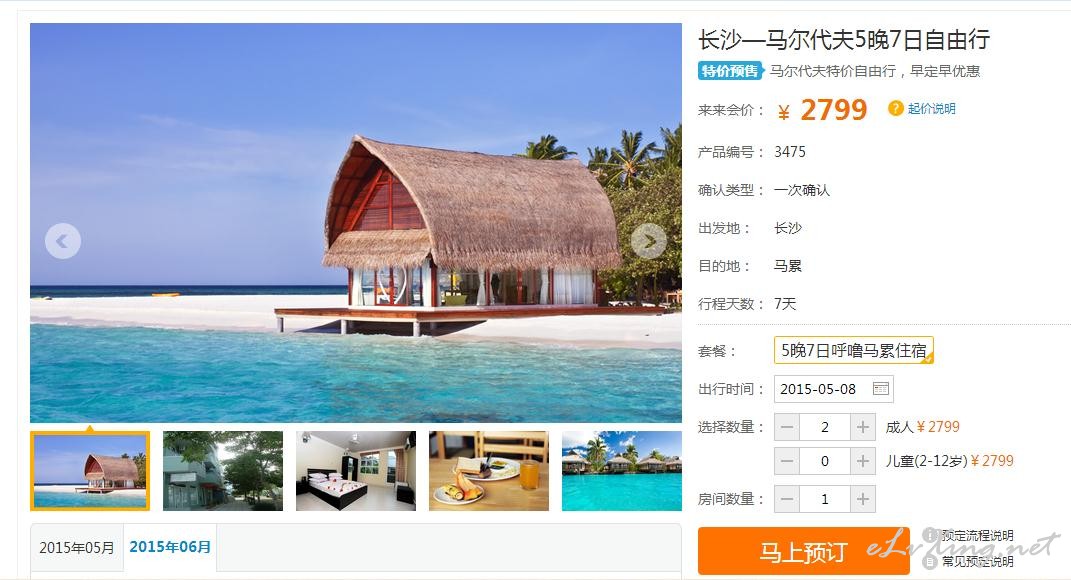
Task: Switch to the 2015年05月 tab
Action: tap(76, 548)
